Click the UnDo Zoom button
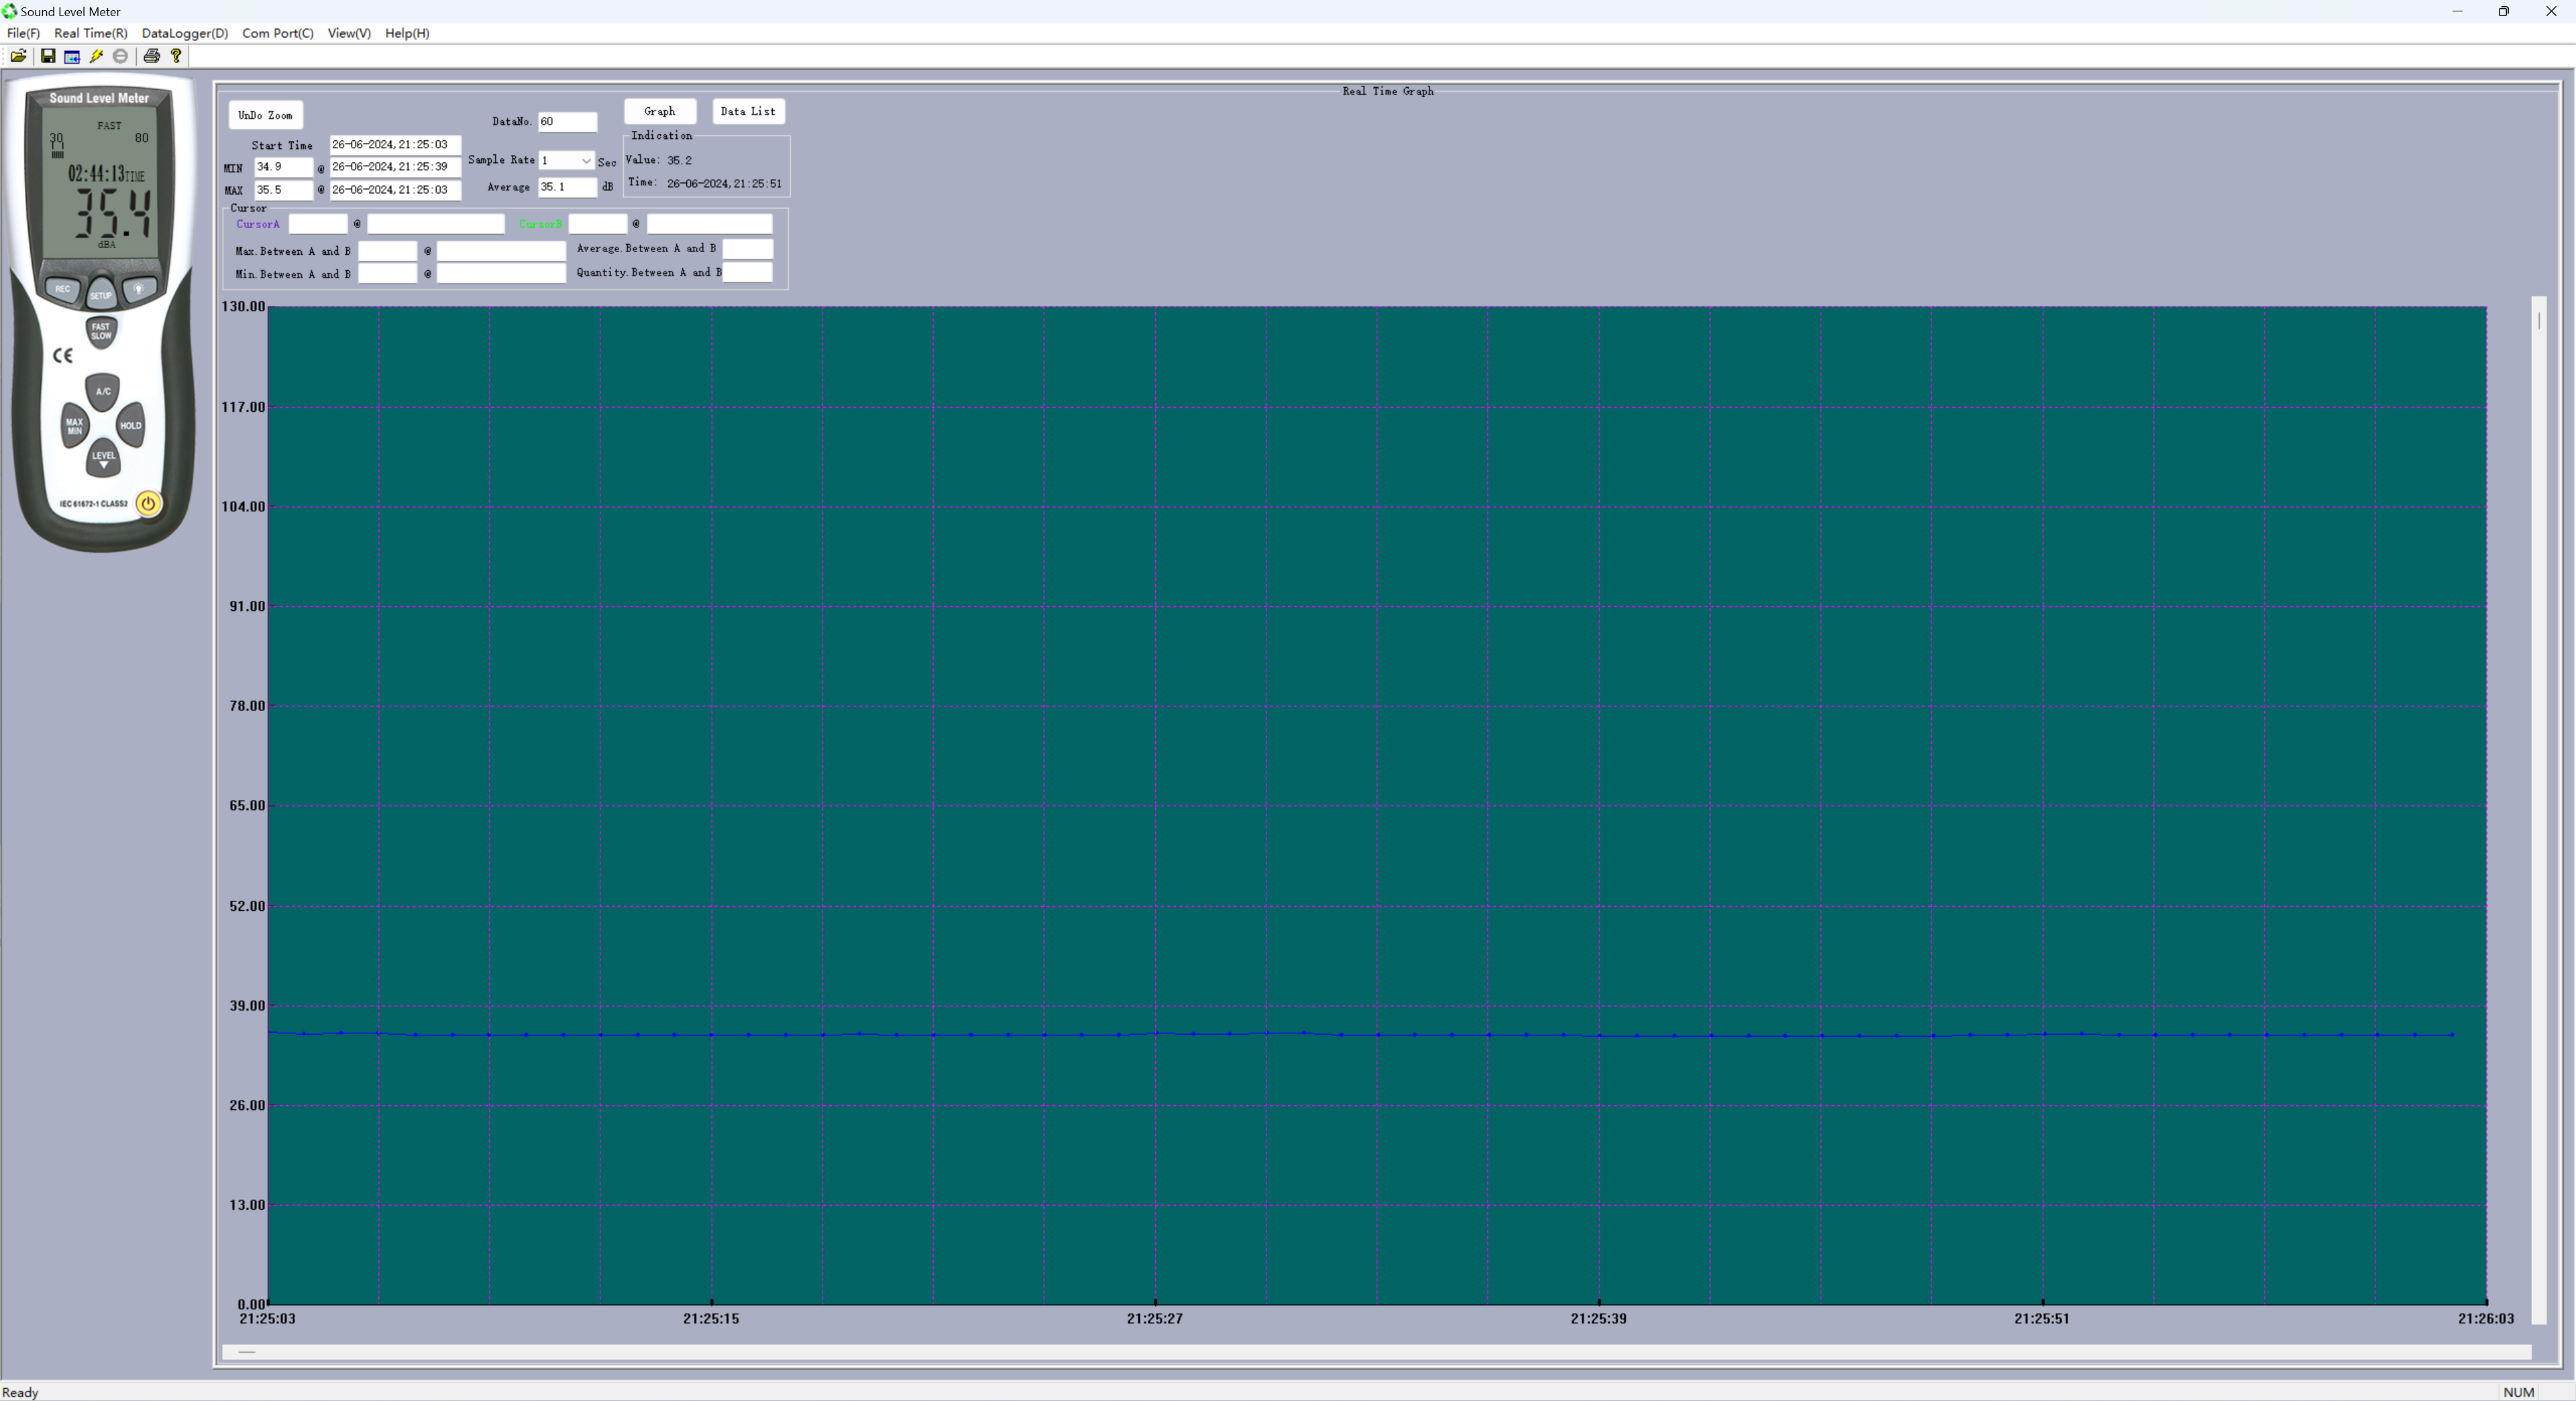The height and width of the screenshot is (1401, 2576). tap(265, 115)
